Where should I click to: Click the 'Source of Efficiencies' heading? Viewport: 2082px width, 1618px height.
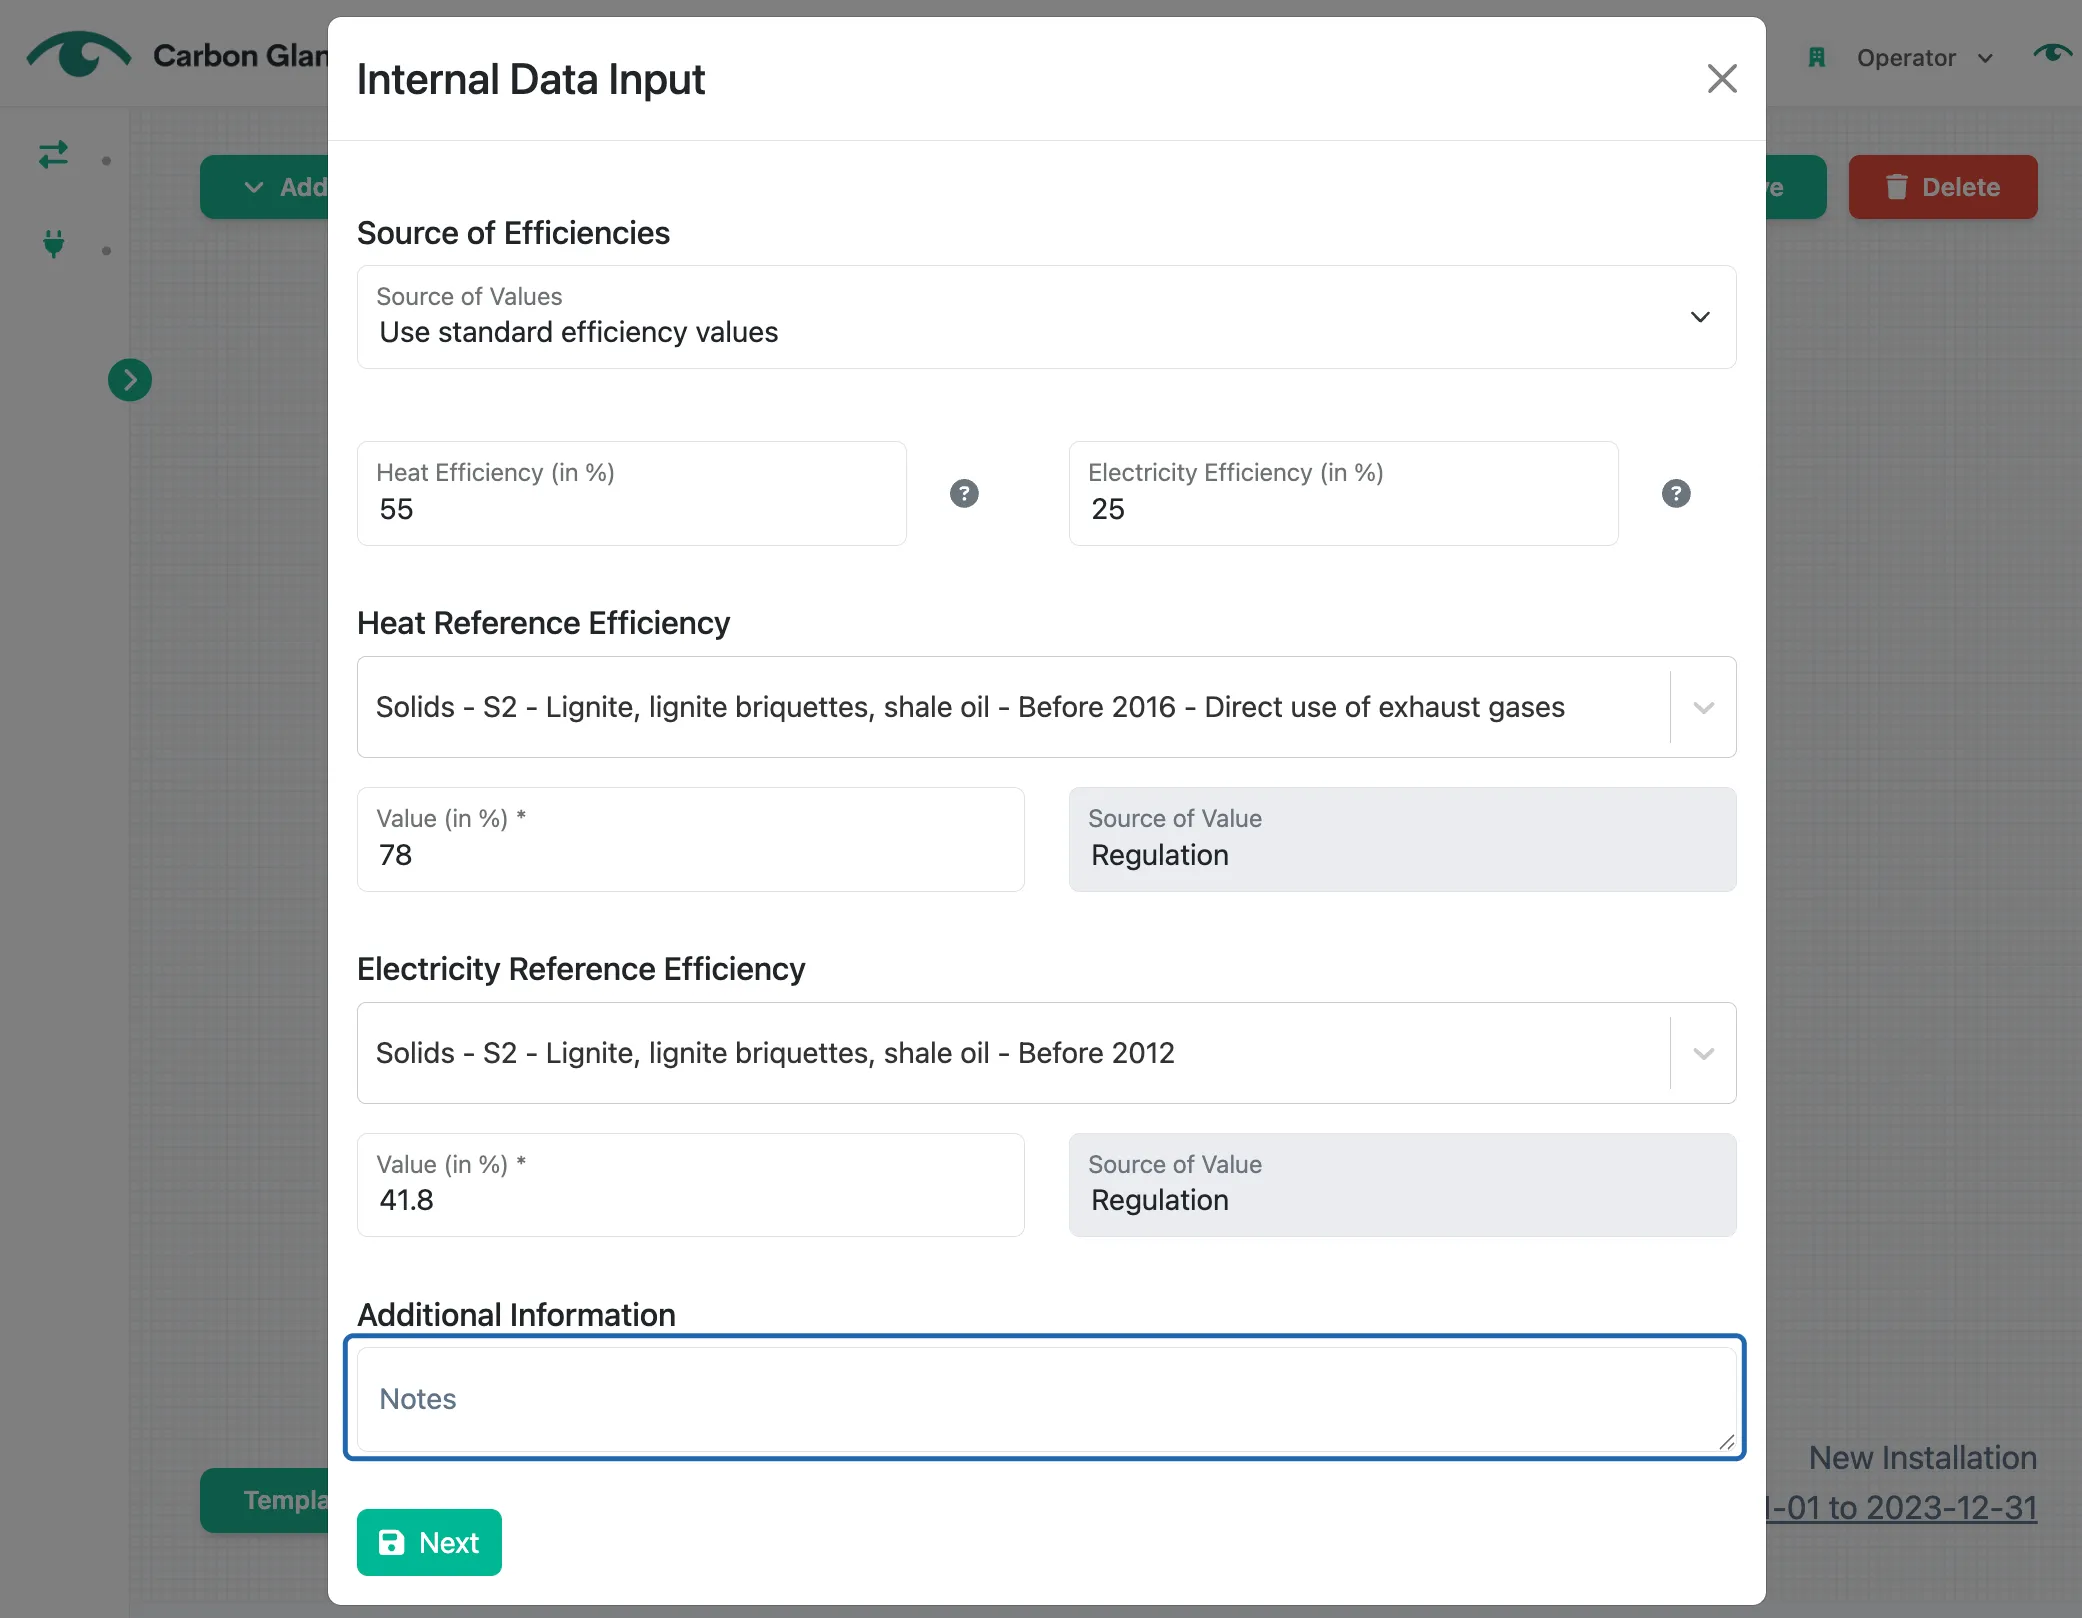(x=513, y=233)
